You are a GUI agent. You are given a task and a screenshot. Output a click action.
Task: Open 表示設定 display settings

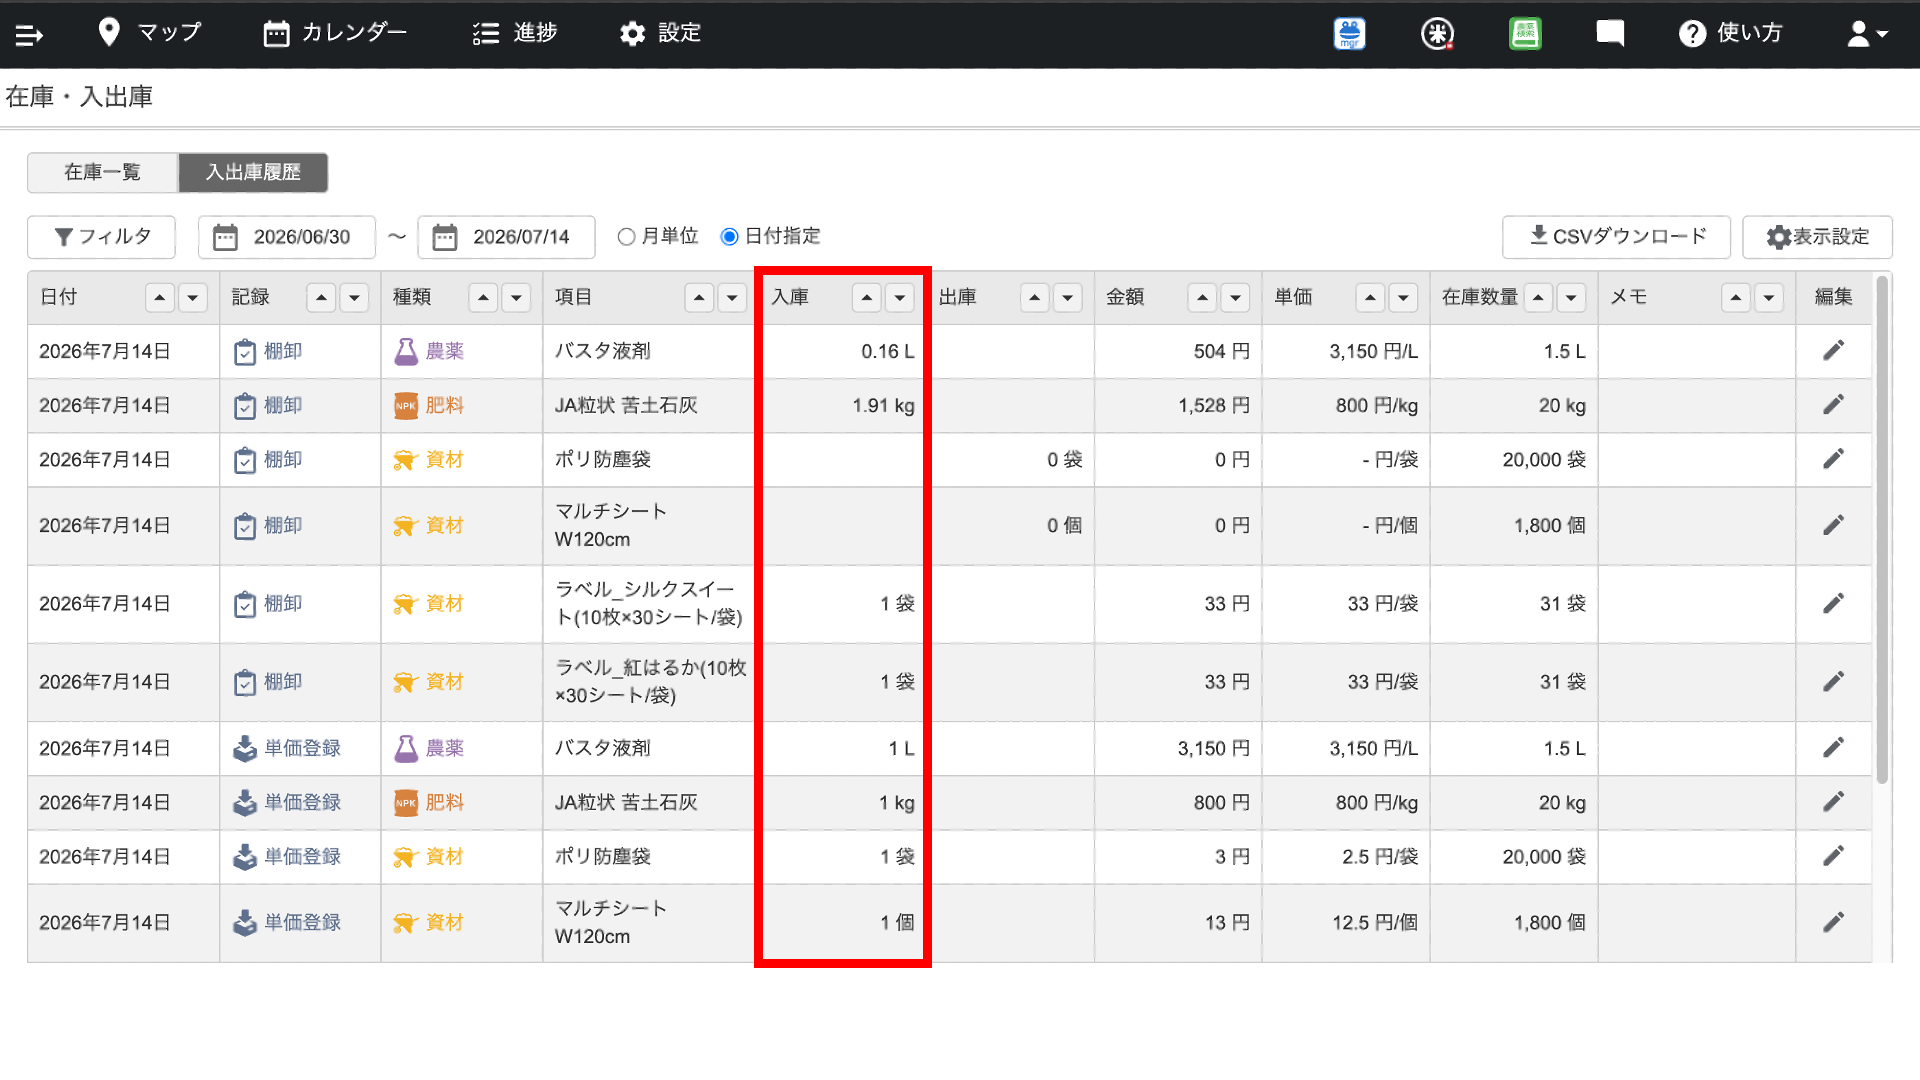pyautogui.click(x=1817, y=237)
